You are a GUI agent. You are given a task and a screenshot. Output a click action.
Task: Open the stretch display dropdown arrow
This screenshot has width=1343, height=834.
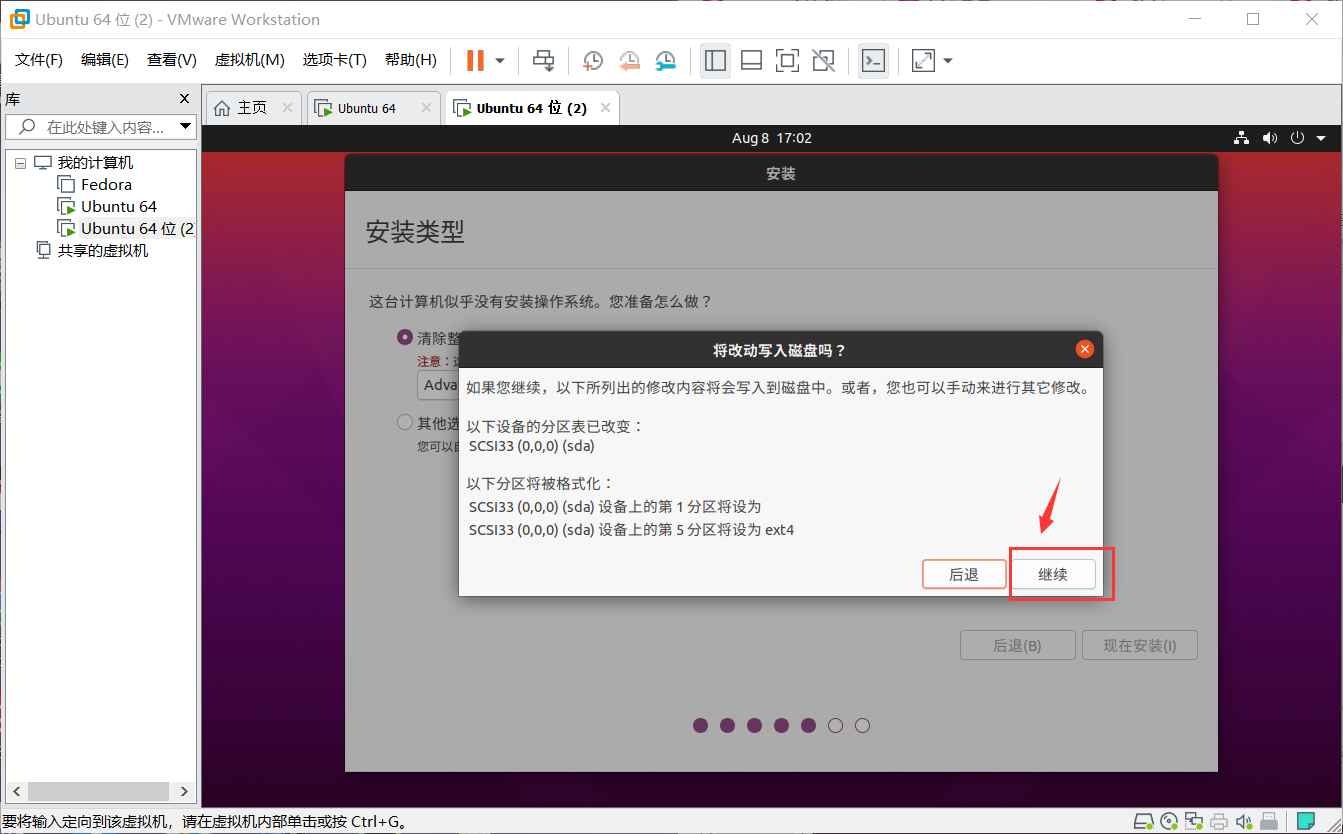point(948,61)
